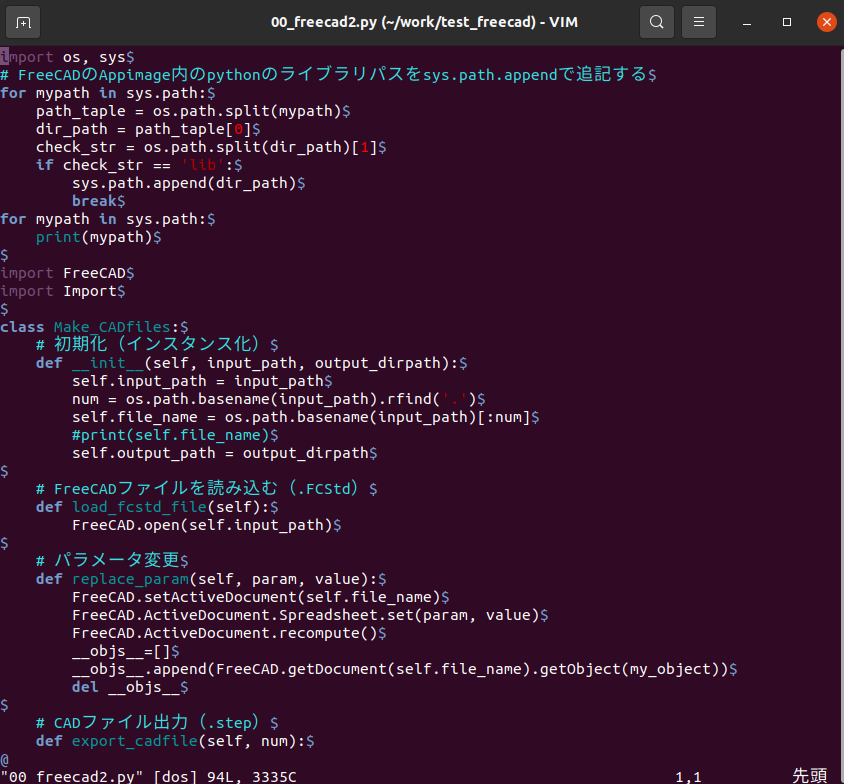Click 'def export_cadfile(self, num):' line

click(x=175, y=741)
